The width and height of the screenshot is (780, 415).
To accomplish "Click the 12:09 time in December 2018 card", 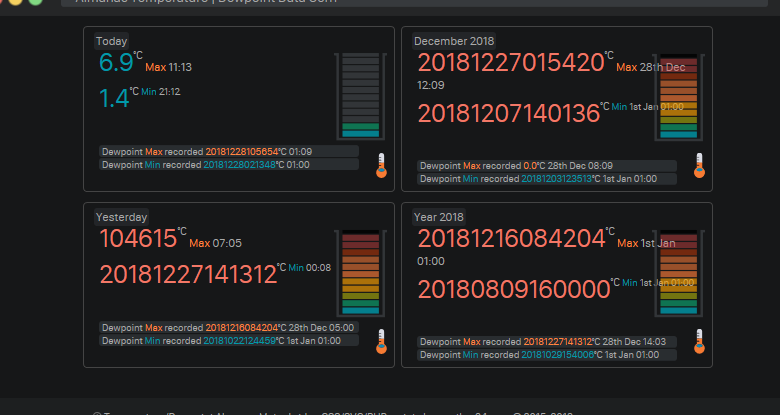I will pyautogui.click(x=431, y=85).
